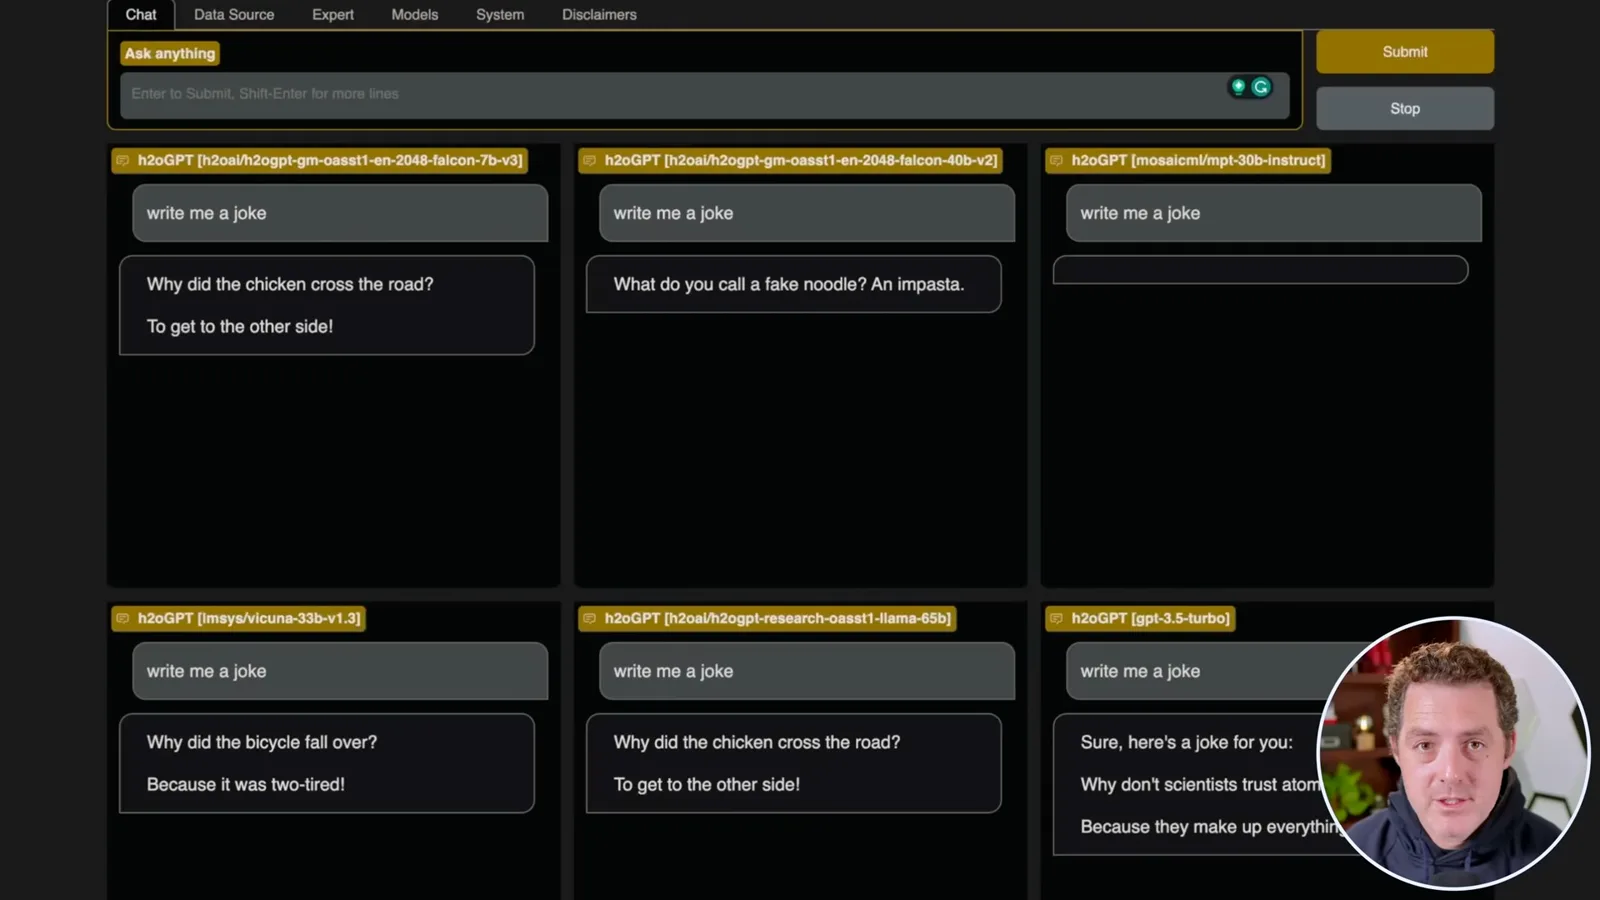The image size is (1600, 900).
Task: Click the chicken joke response in falcon-7b chat
Action: click(x=327, y=305)
